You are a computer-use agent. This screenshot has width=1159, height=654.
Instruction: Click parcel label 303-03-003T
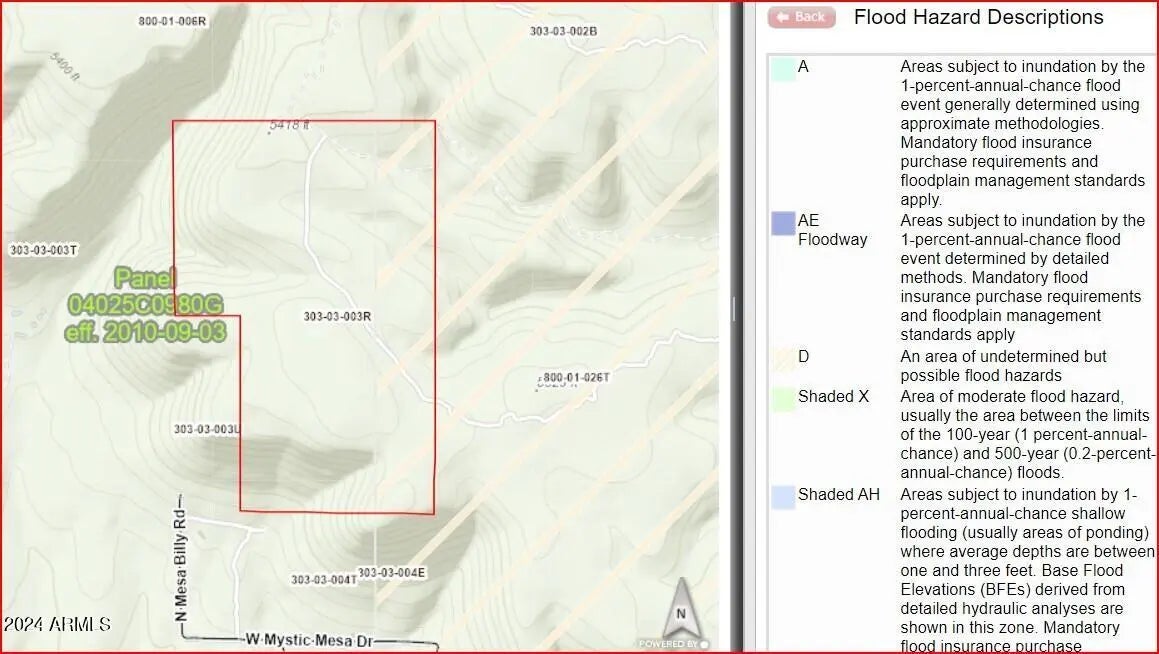[x=43, y=250]
